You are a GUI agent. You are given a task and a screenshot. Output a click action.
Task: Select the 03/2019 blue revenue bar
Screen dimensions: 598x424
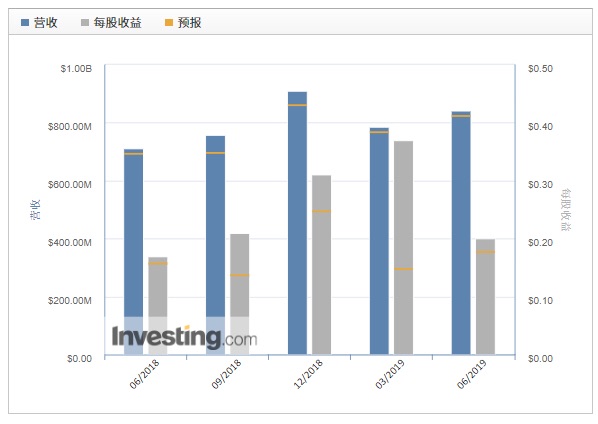(379, 241)
